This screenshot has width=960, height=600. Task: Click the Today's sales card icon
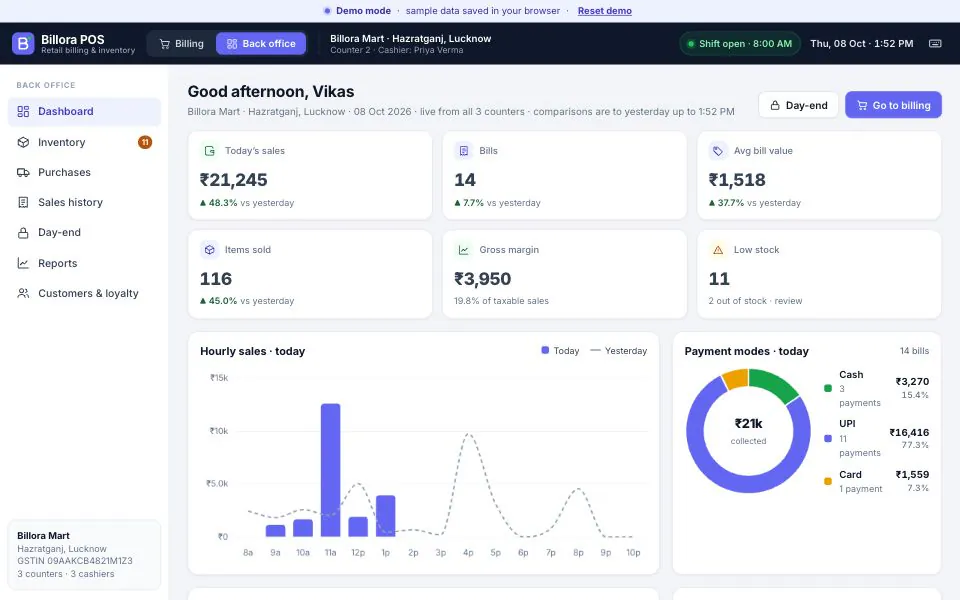(209, 151)
